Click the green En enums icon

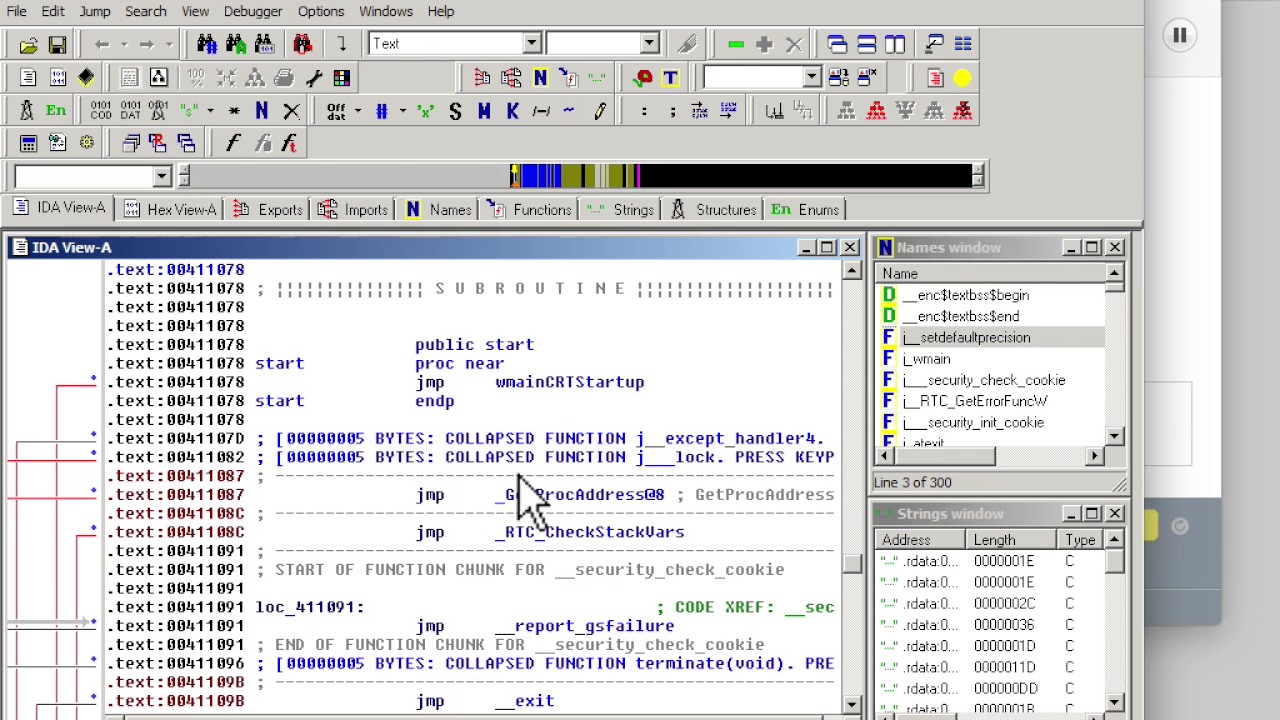coord(56,111)
